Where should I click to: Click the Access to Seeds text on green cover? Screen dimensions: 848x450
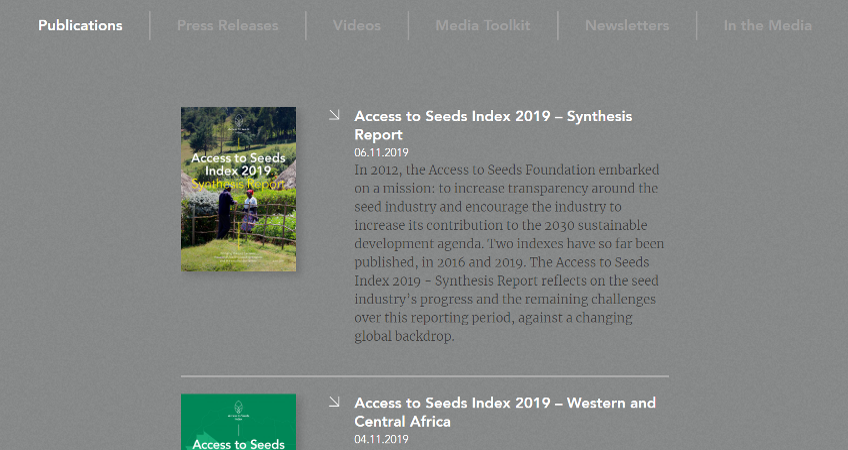click(238, 444)
